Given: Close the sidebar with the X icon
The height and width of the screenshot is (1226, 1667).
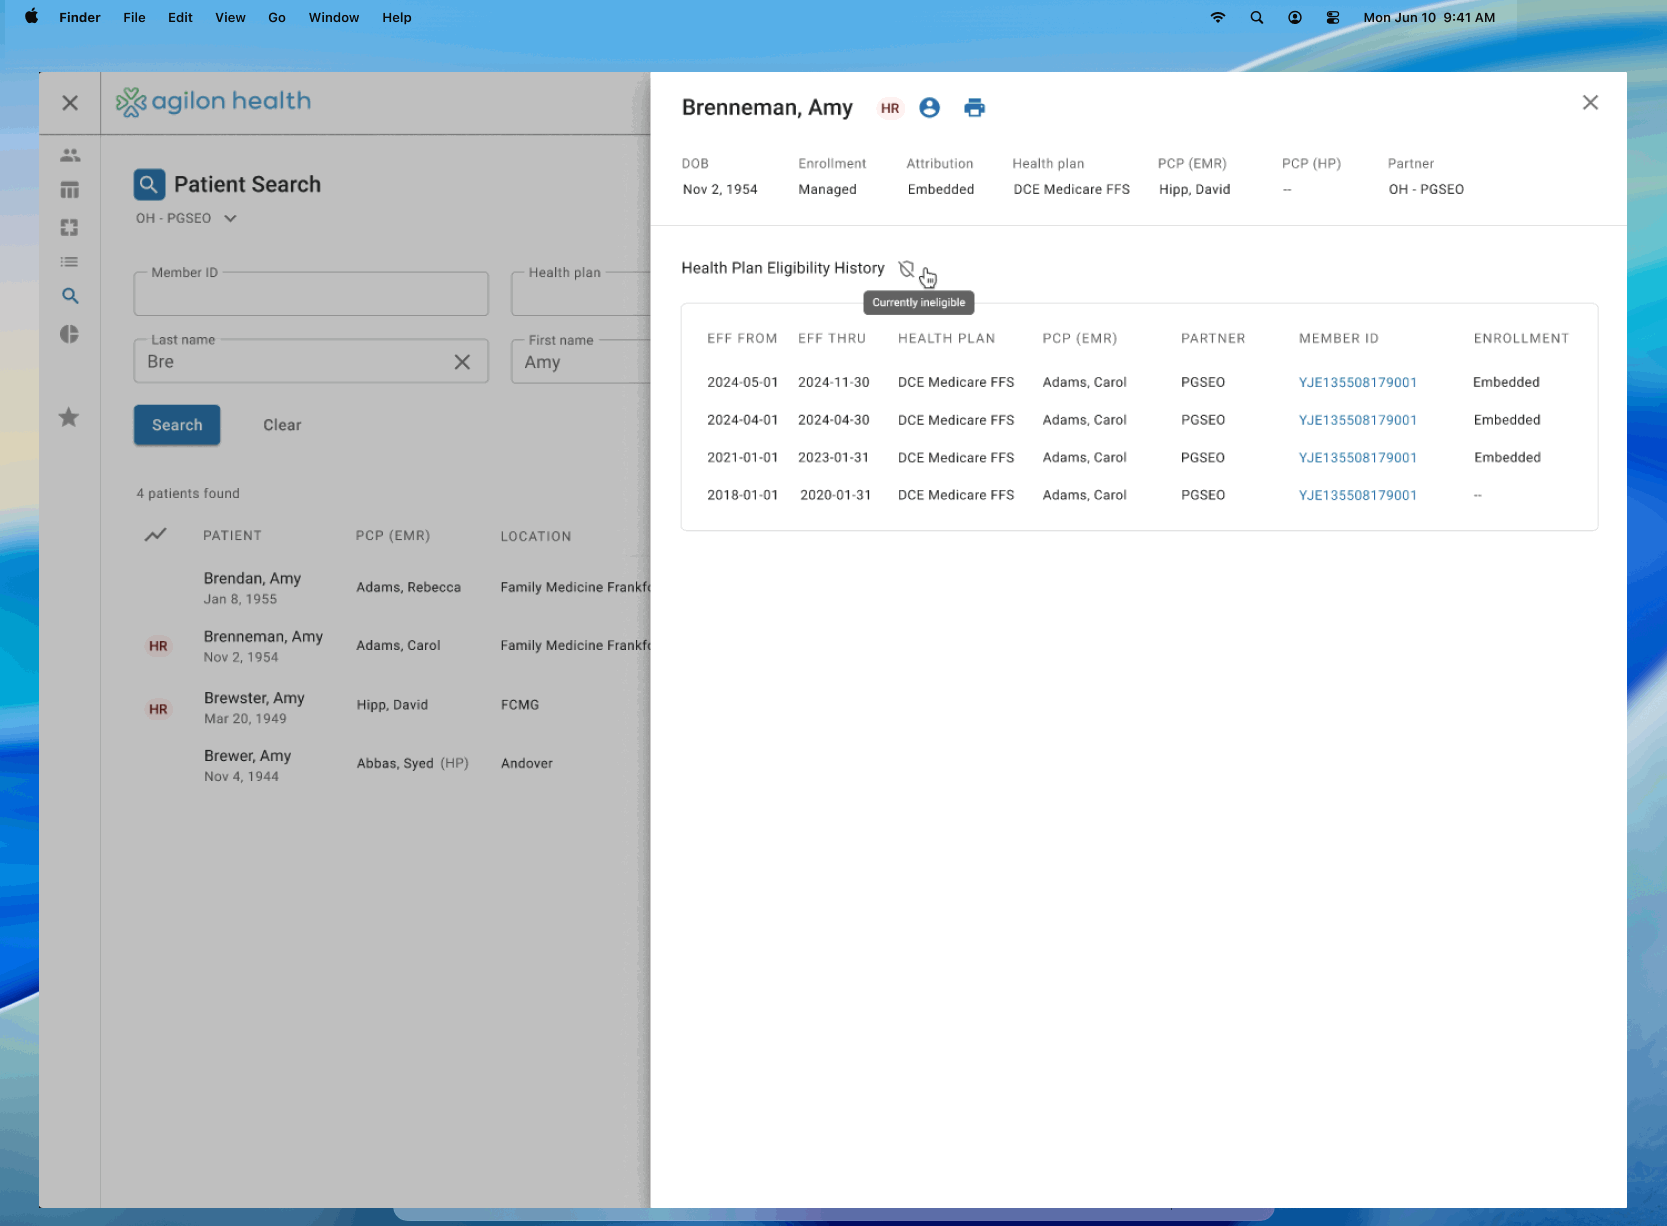Looking at the screenshot, I should 70,103.
